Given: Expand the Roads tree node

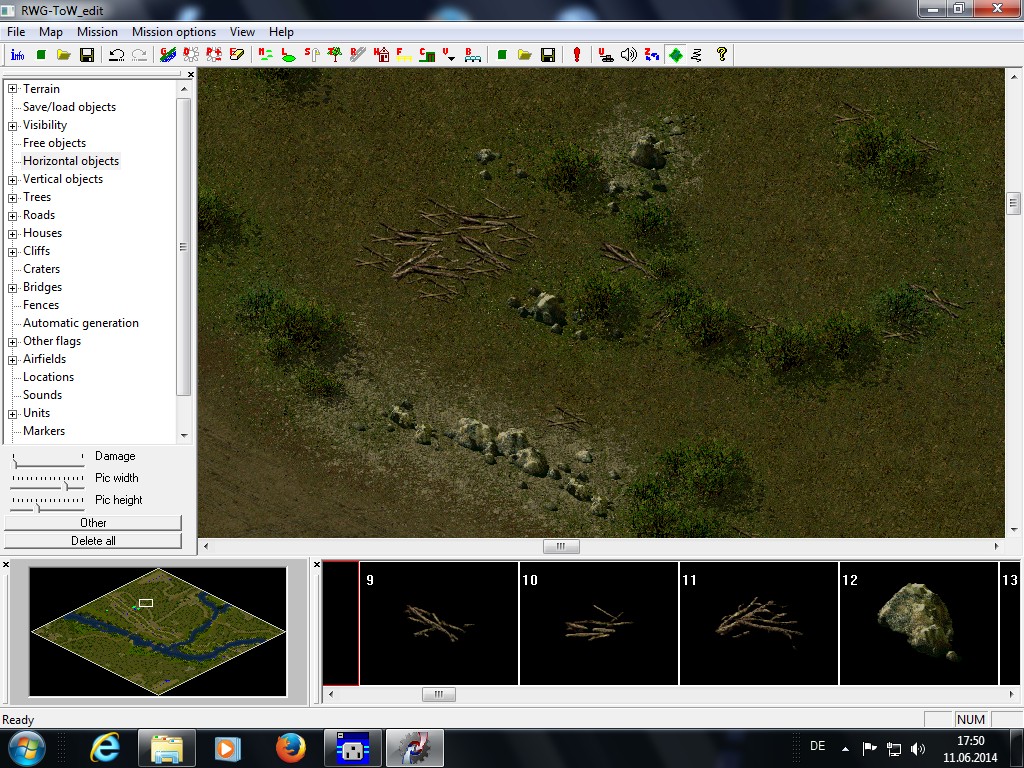Looking at the screenshot, I should click(12, 216).
